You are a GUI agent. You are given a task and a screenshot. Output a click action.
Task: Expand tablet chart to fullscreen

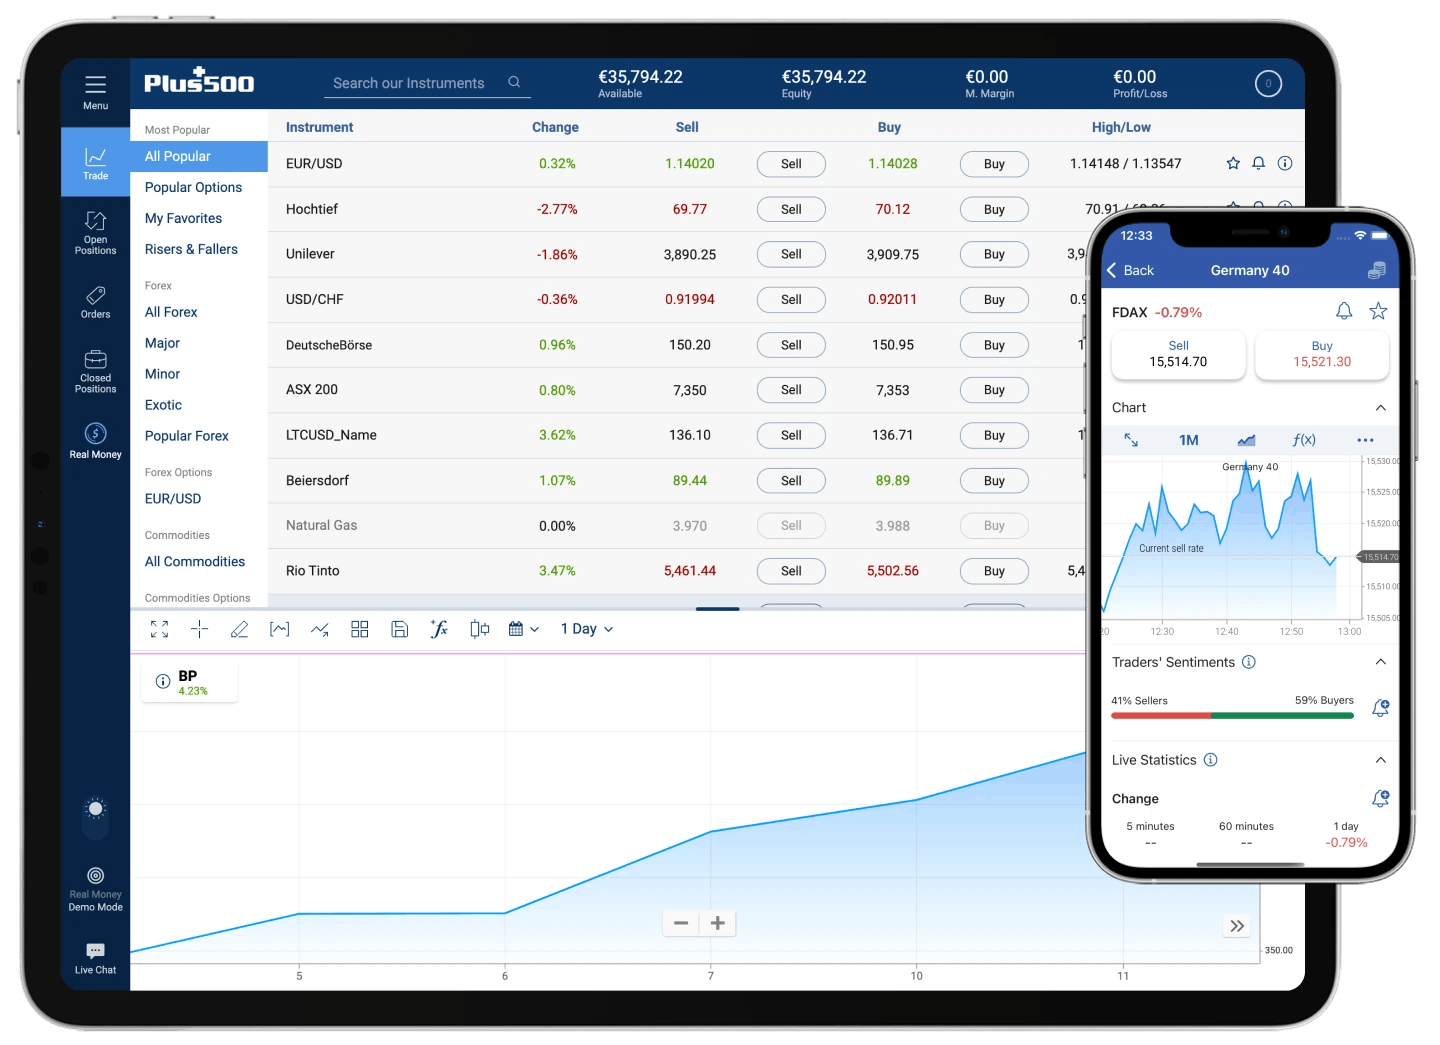(159, 629)
